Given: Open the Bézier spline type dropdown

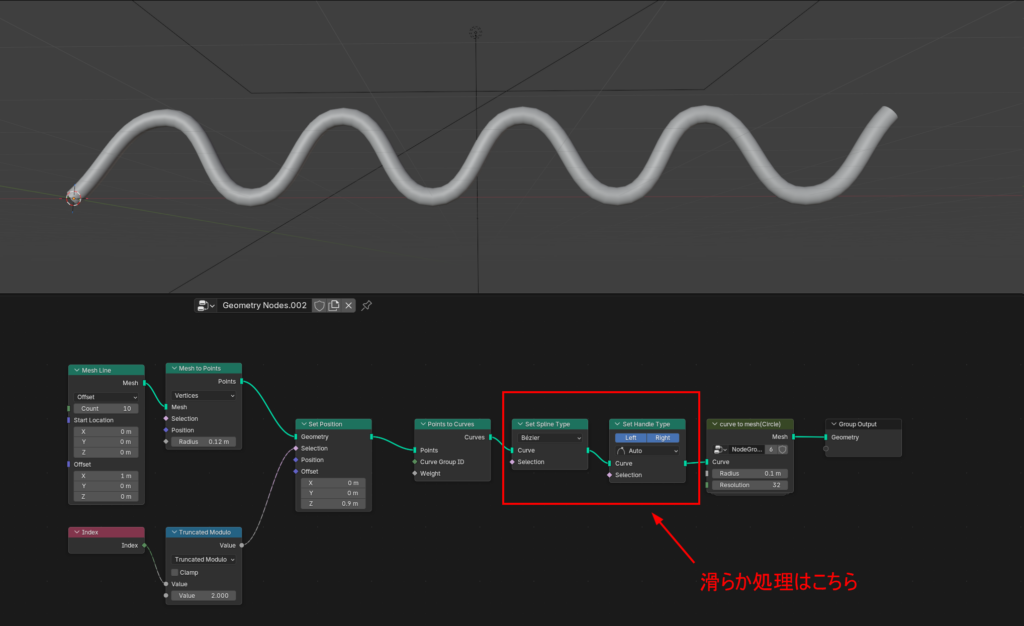Looking at the screenshot, I should pos(549,438).
